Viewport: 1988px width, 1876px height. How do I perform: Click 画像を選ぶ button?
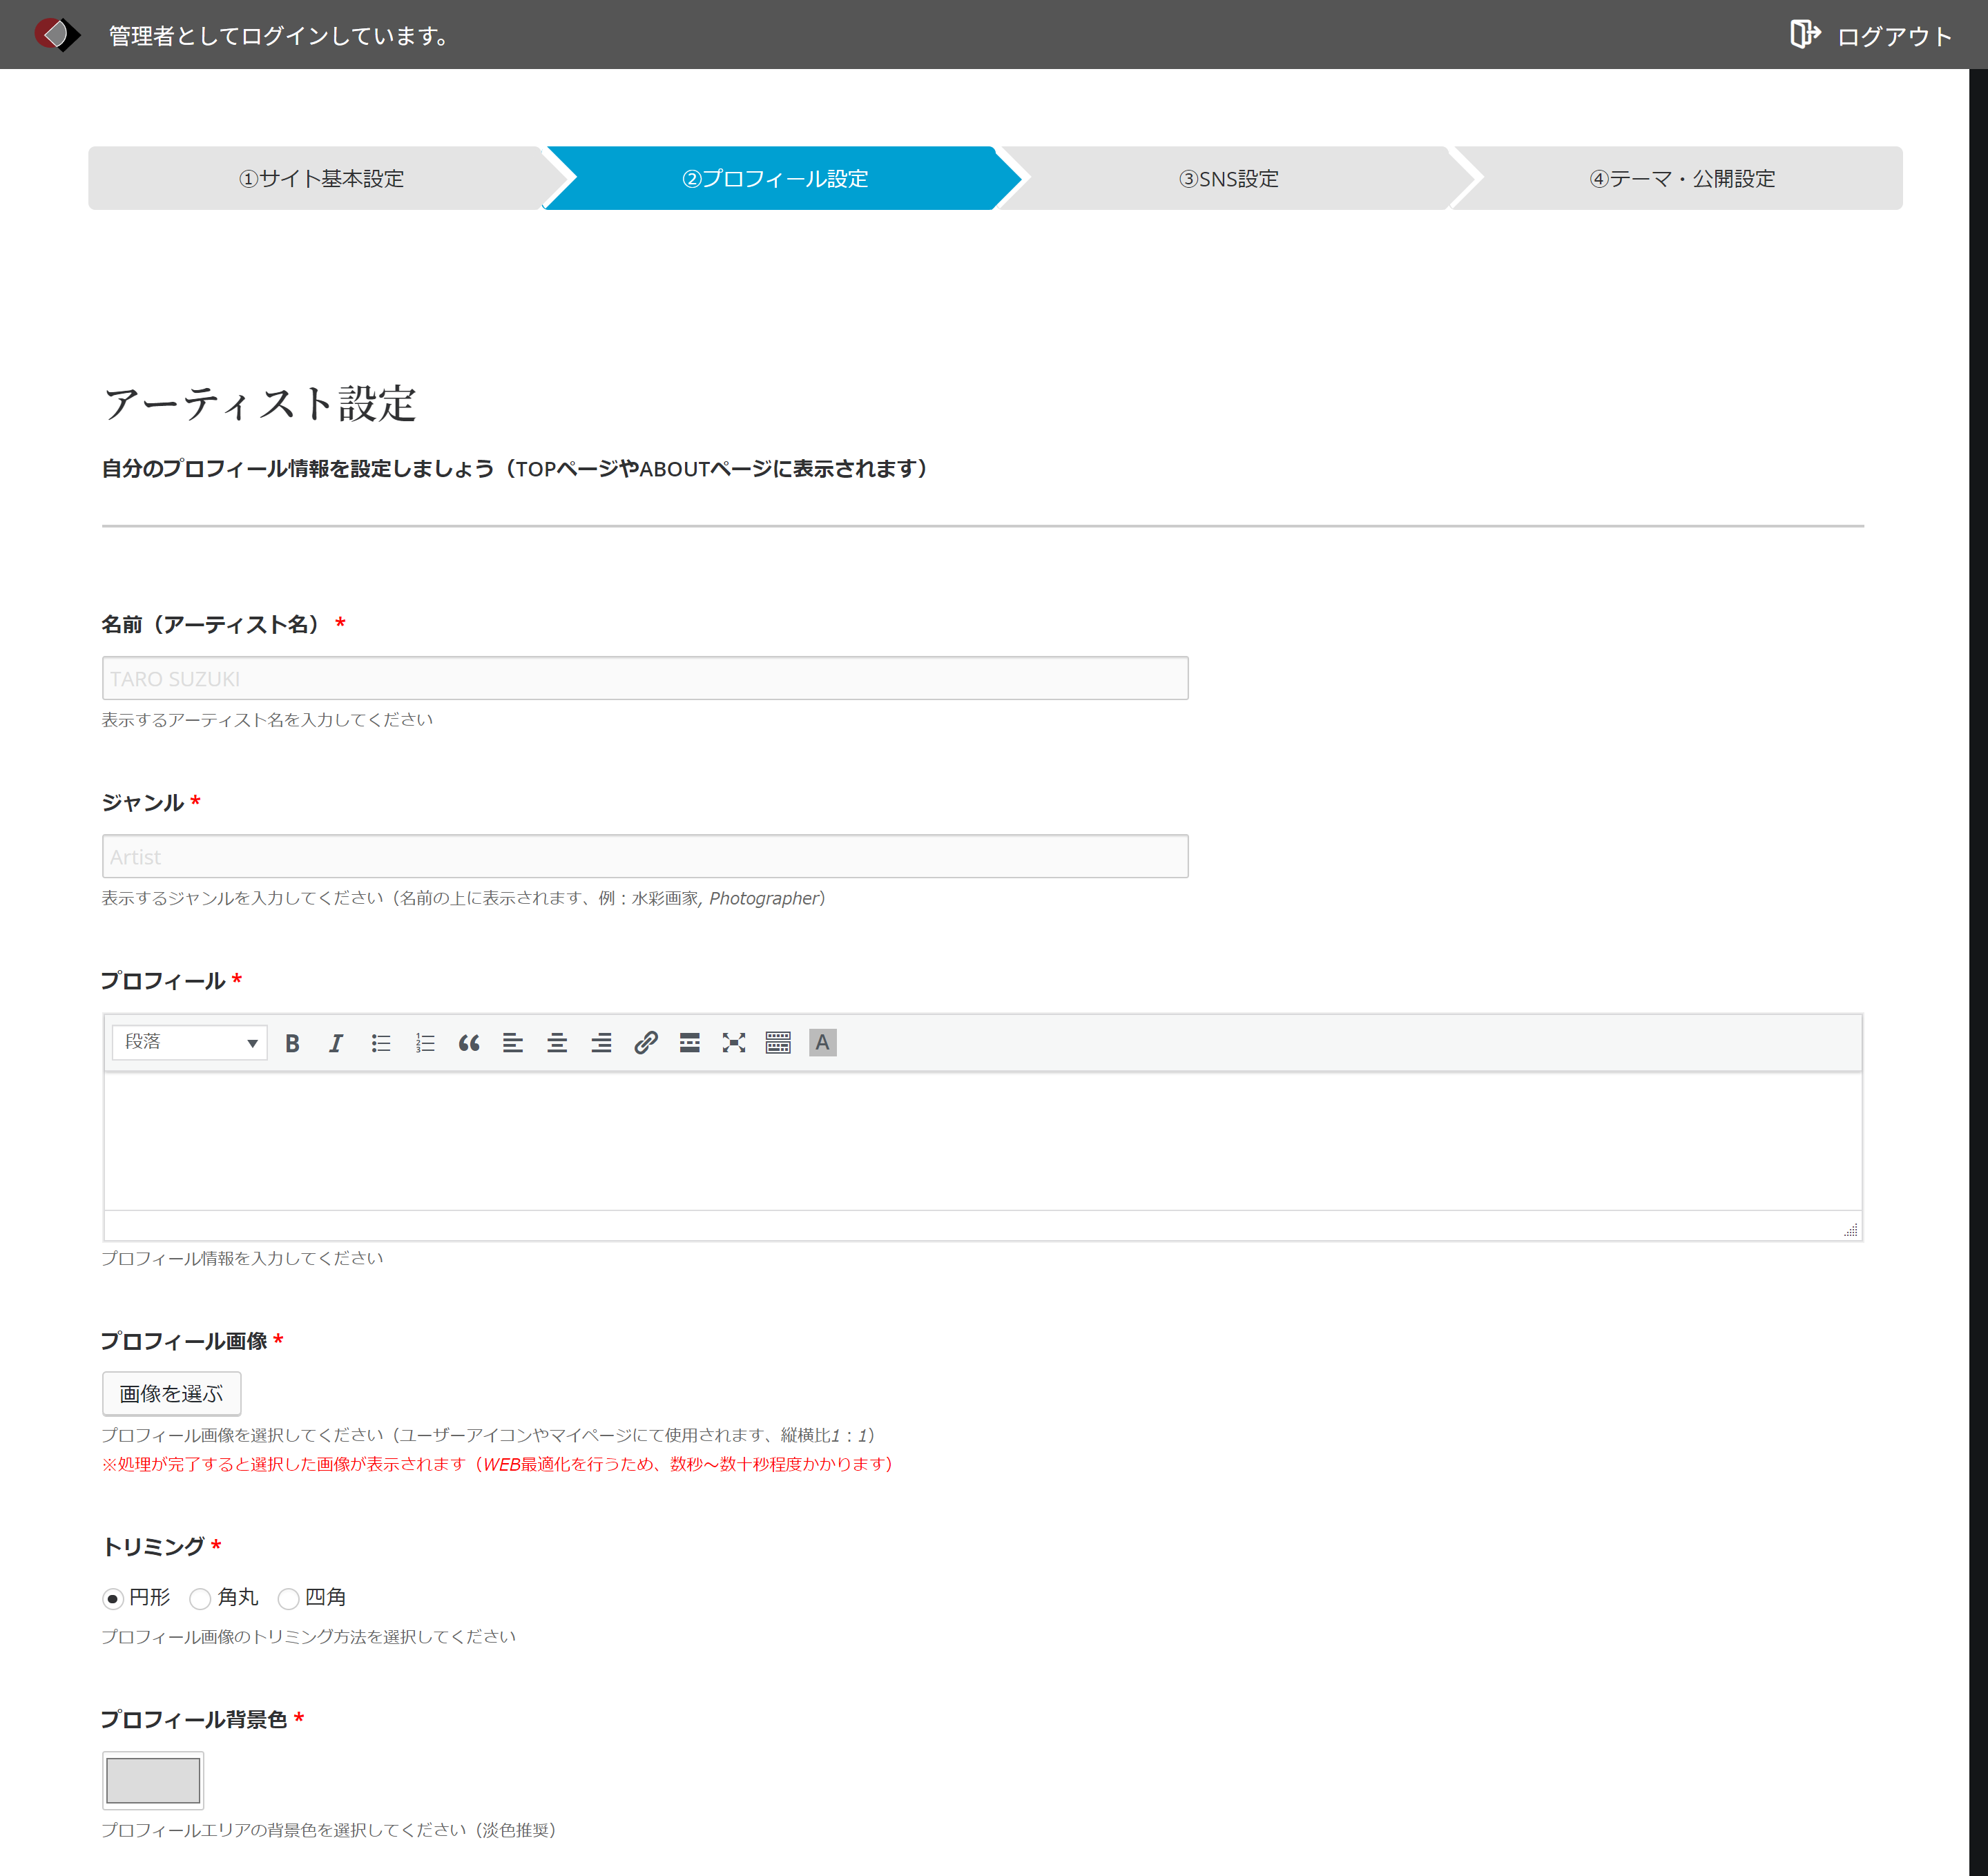(x=171, y=1393)
